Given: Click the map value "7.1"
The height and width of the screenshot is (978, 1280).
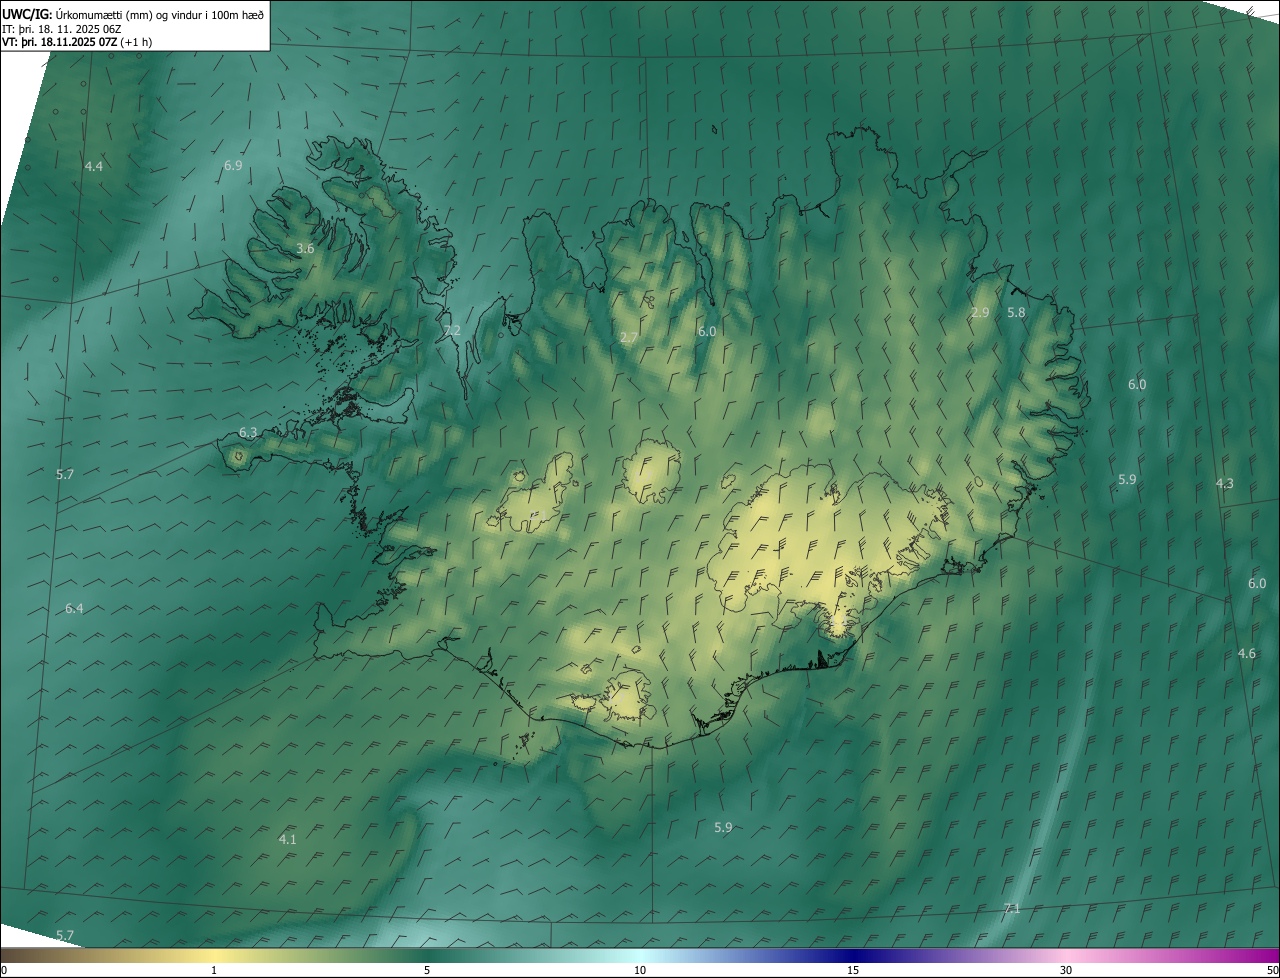Looking at the screenshot, I should [1012, 908].
